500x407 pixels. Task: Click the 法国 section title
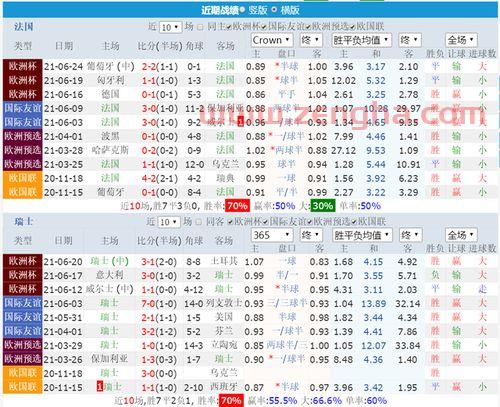click(x=23, y=27)
